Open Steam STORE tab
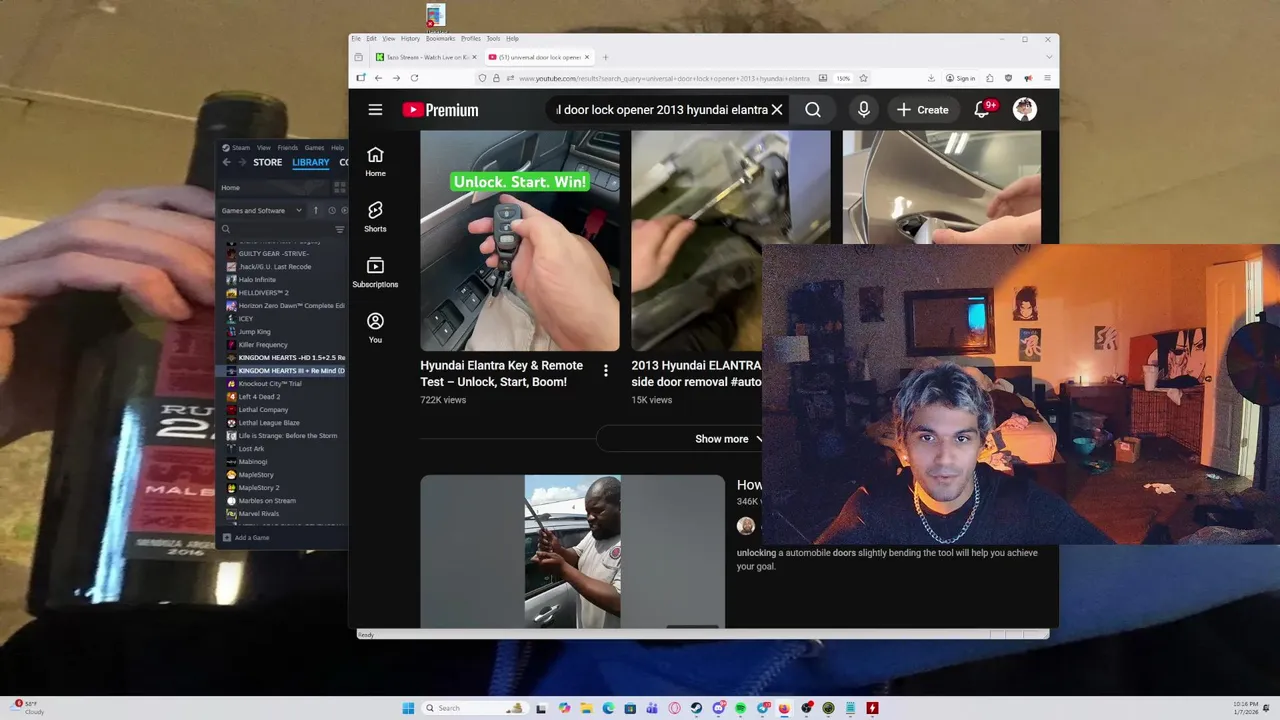Viewport: 1280px width, 720px height. 267,162
